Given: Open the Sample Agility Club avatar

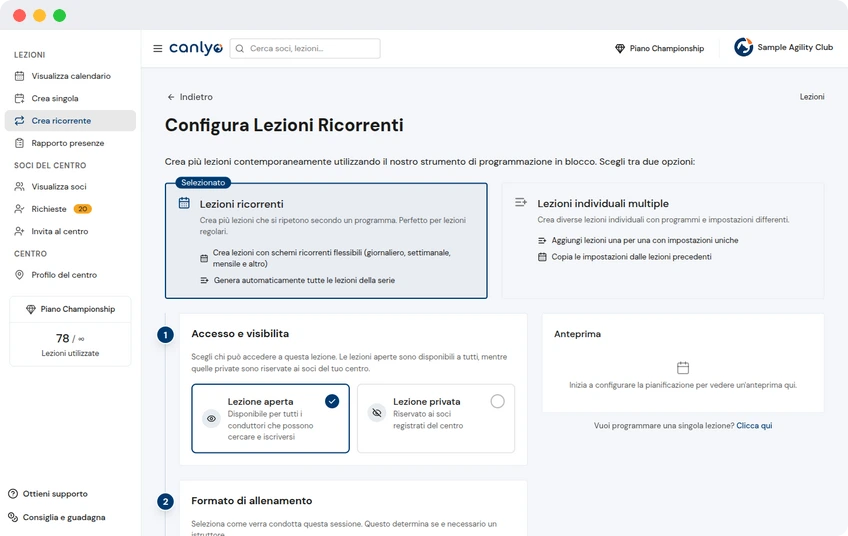Looking at the screenshot, I should pos(744,47).
